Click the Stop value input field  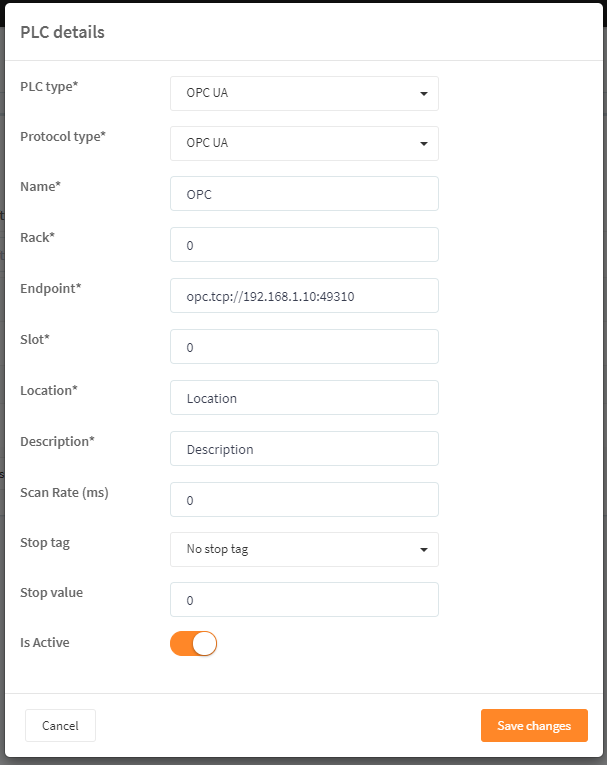coord(304,600)
